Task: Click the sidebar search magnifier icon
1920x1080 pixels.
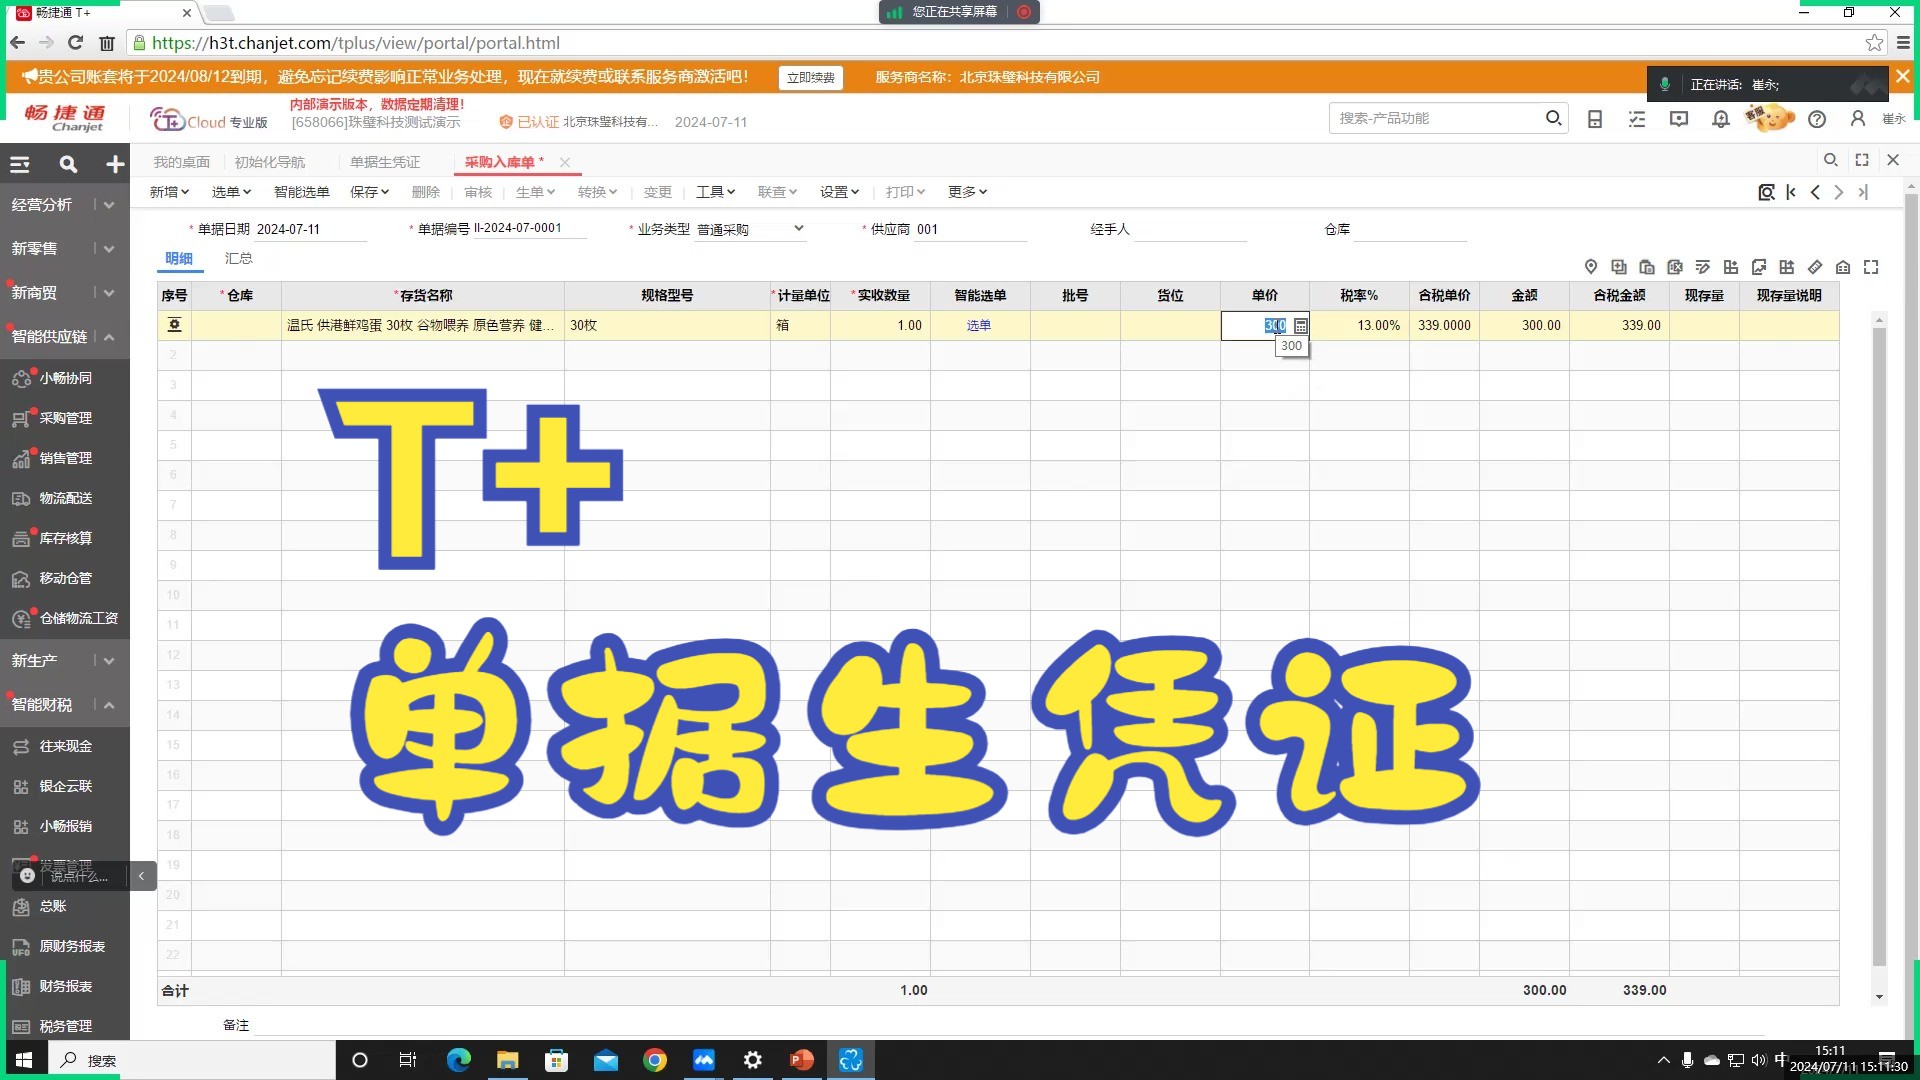Action: click(68, 164)
